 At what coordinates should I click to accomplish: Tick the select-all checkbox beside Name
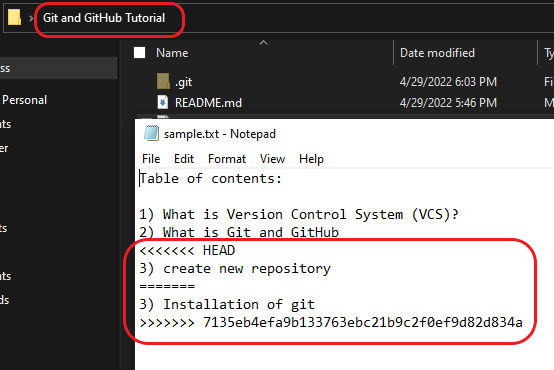(x=140, y=53)
